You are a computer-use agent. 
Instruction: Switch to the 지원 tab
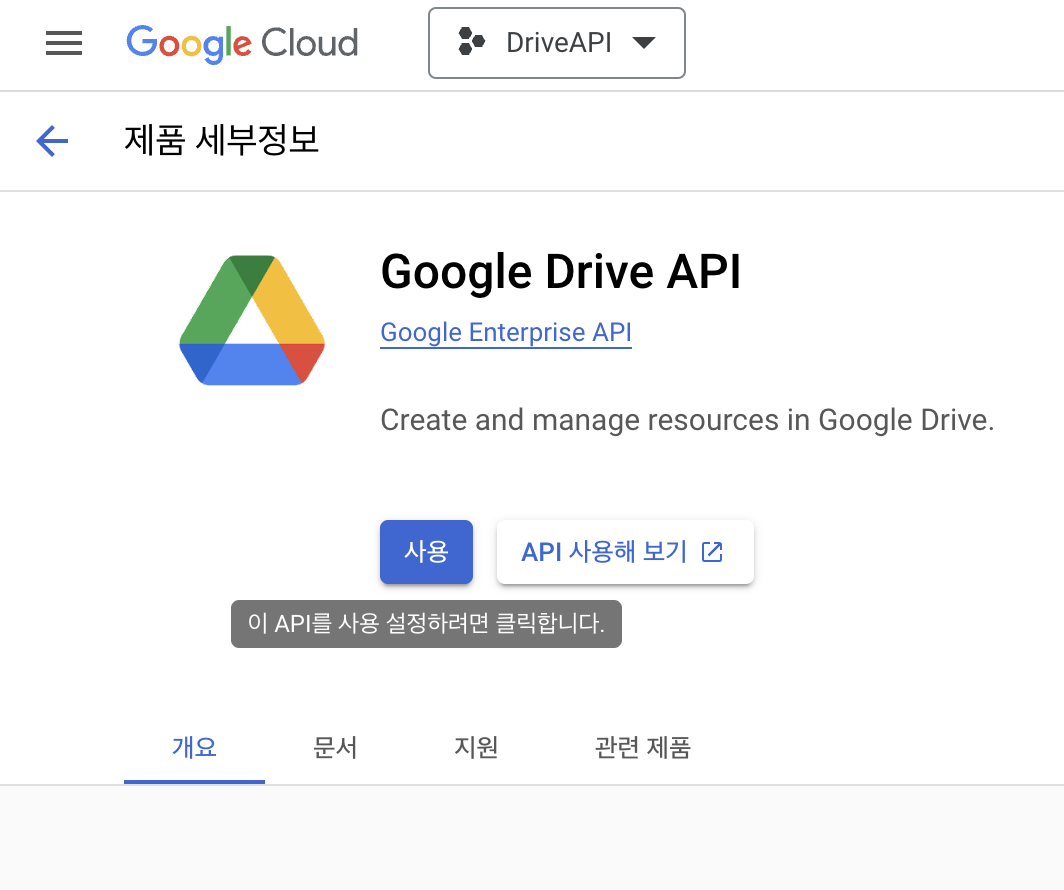(476, 748)
